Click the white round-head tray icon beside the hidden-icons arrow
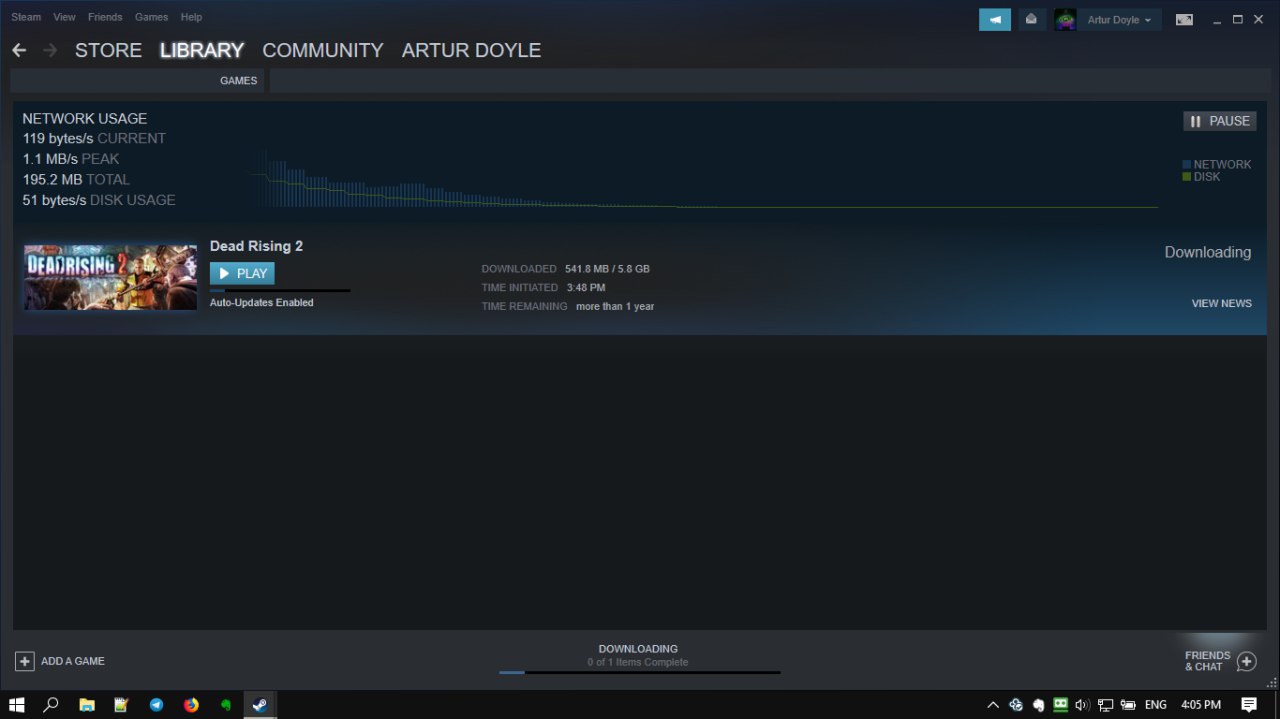The height and width of the screenshot is (719, 1280). tap(1038, 705)
